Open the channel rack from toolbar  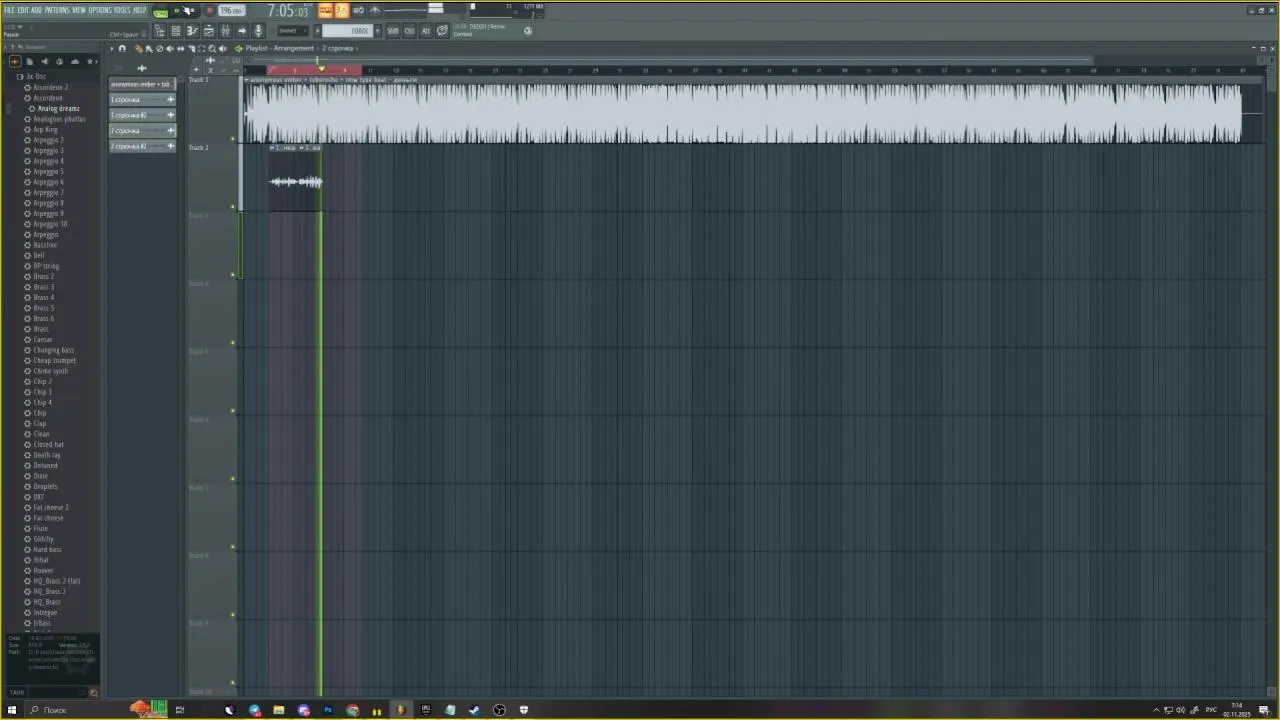[175, 31]
